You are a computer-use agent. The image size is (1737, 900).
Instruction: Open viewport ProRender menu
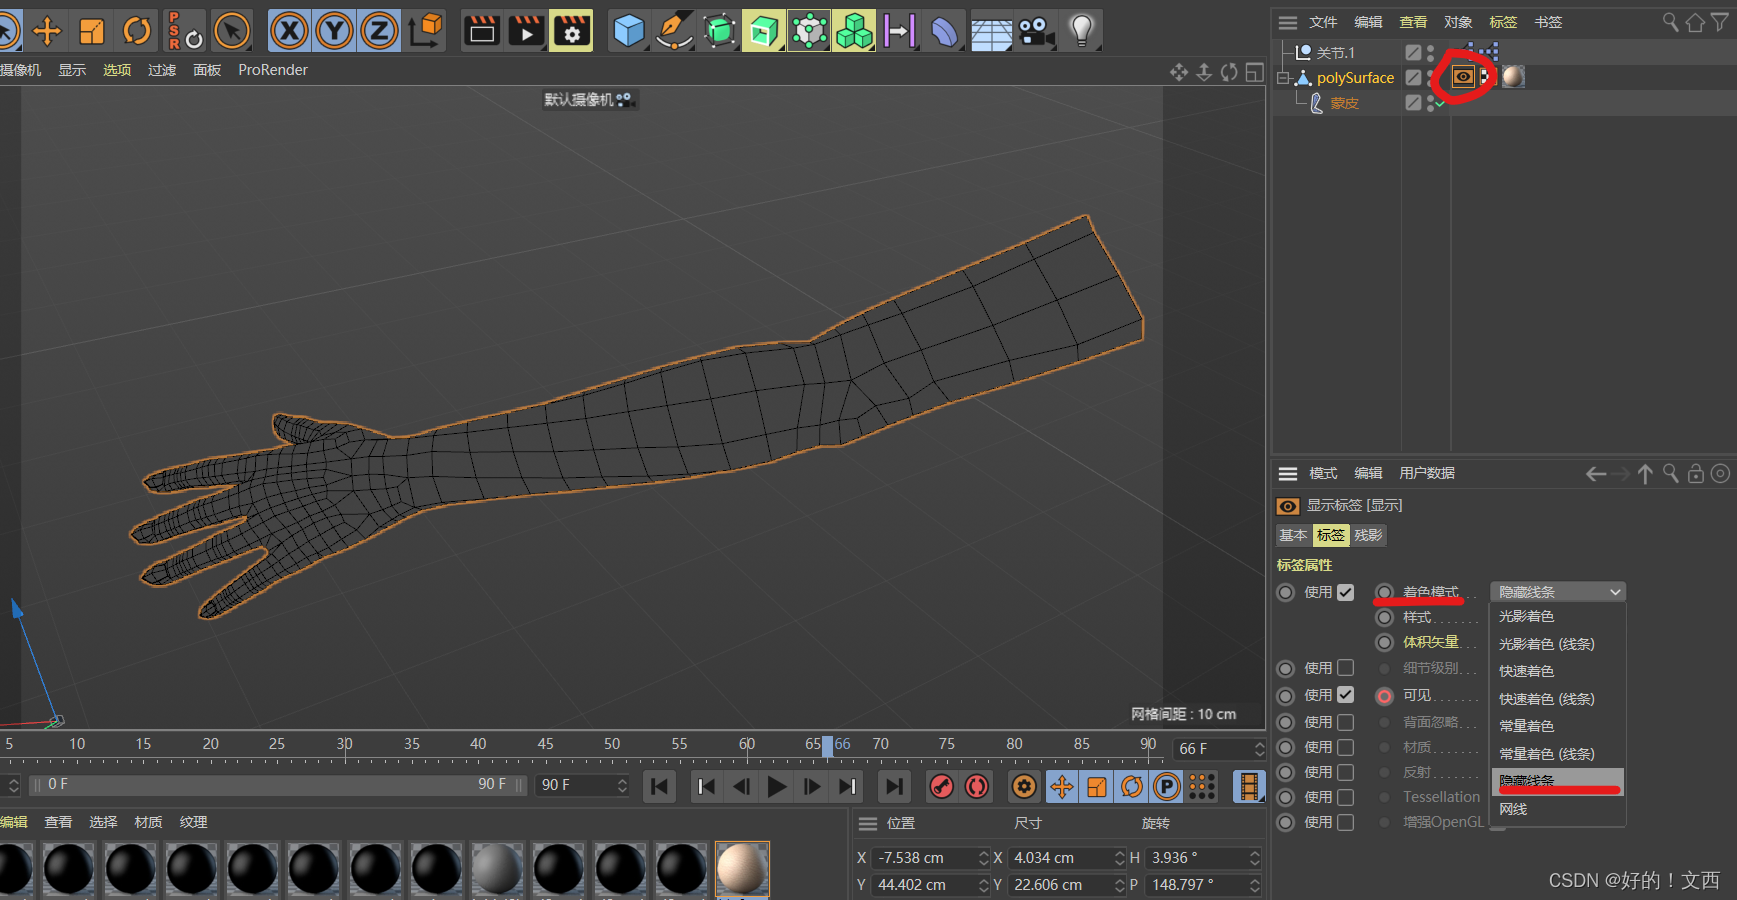tap(273, 70)
